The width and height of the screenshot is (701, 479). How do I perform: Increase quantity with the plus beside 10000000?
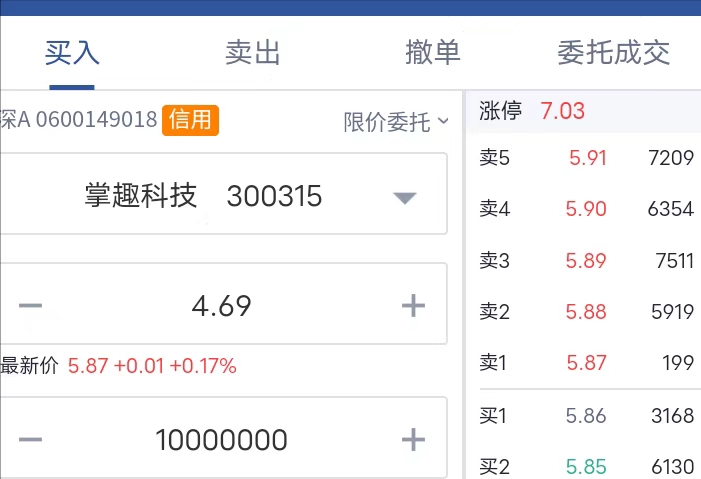pos(413,439)
